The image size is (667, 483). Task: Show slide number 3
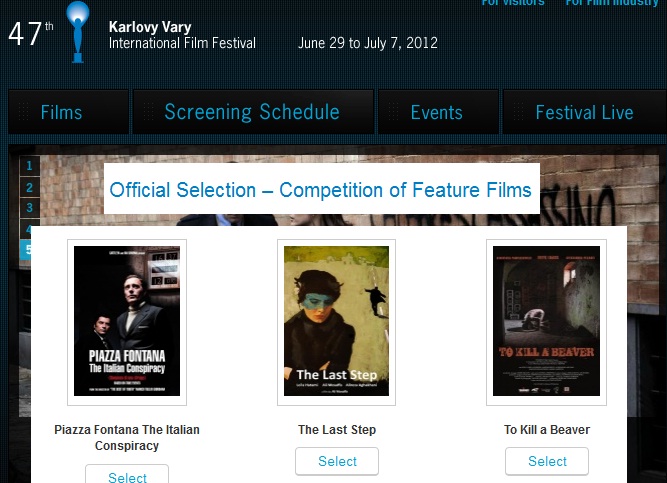[30, 208]
